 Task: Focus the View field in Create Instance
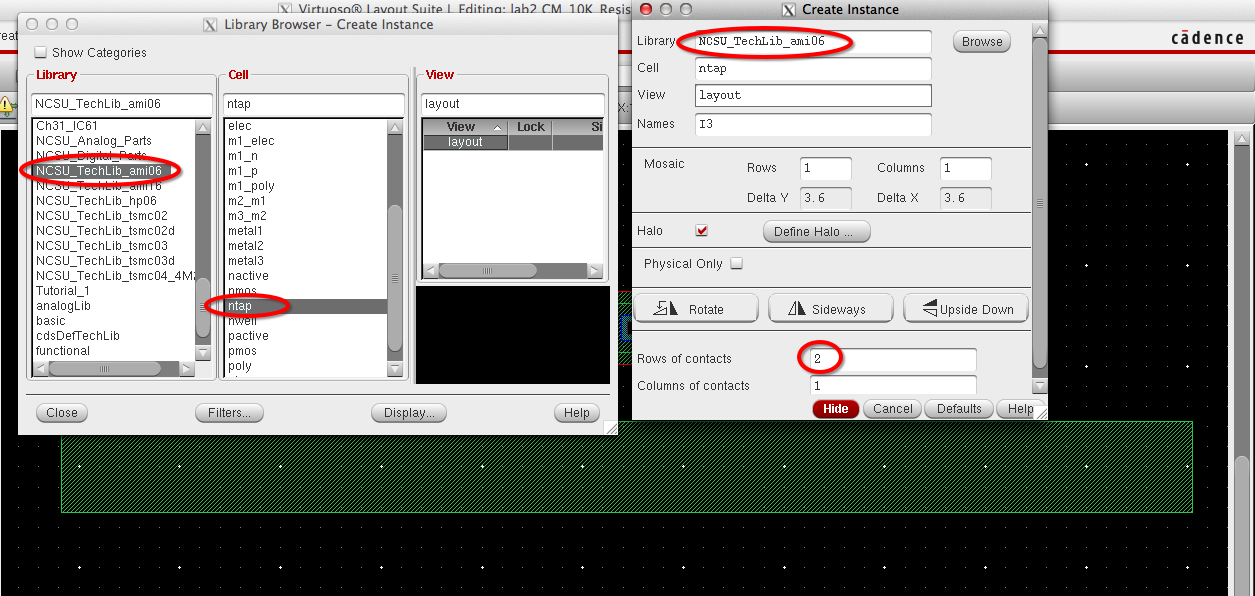click(x=813, y=95)
